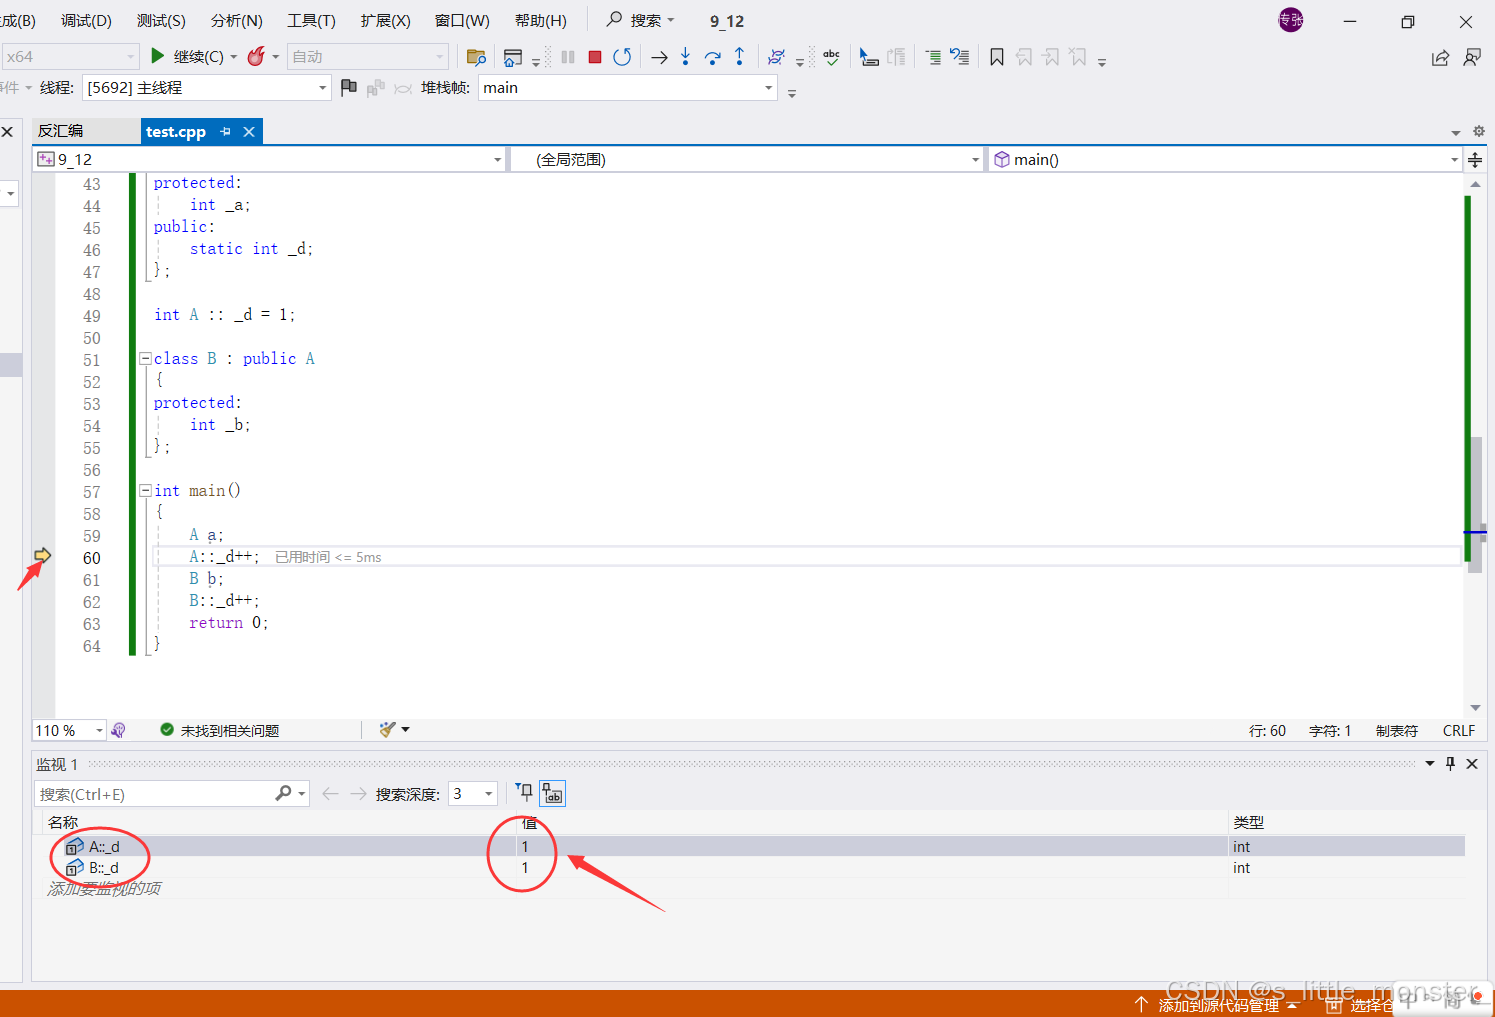Screen dimensions: 1495x1017
Task: Click the split editor icon beside main()
Action: click(1475, 160)
